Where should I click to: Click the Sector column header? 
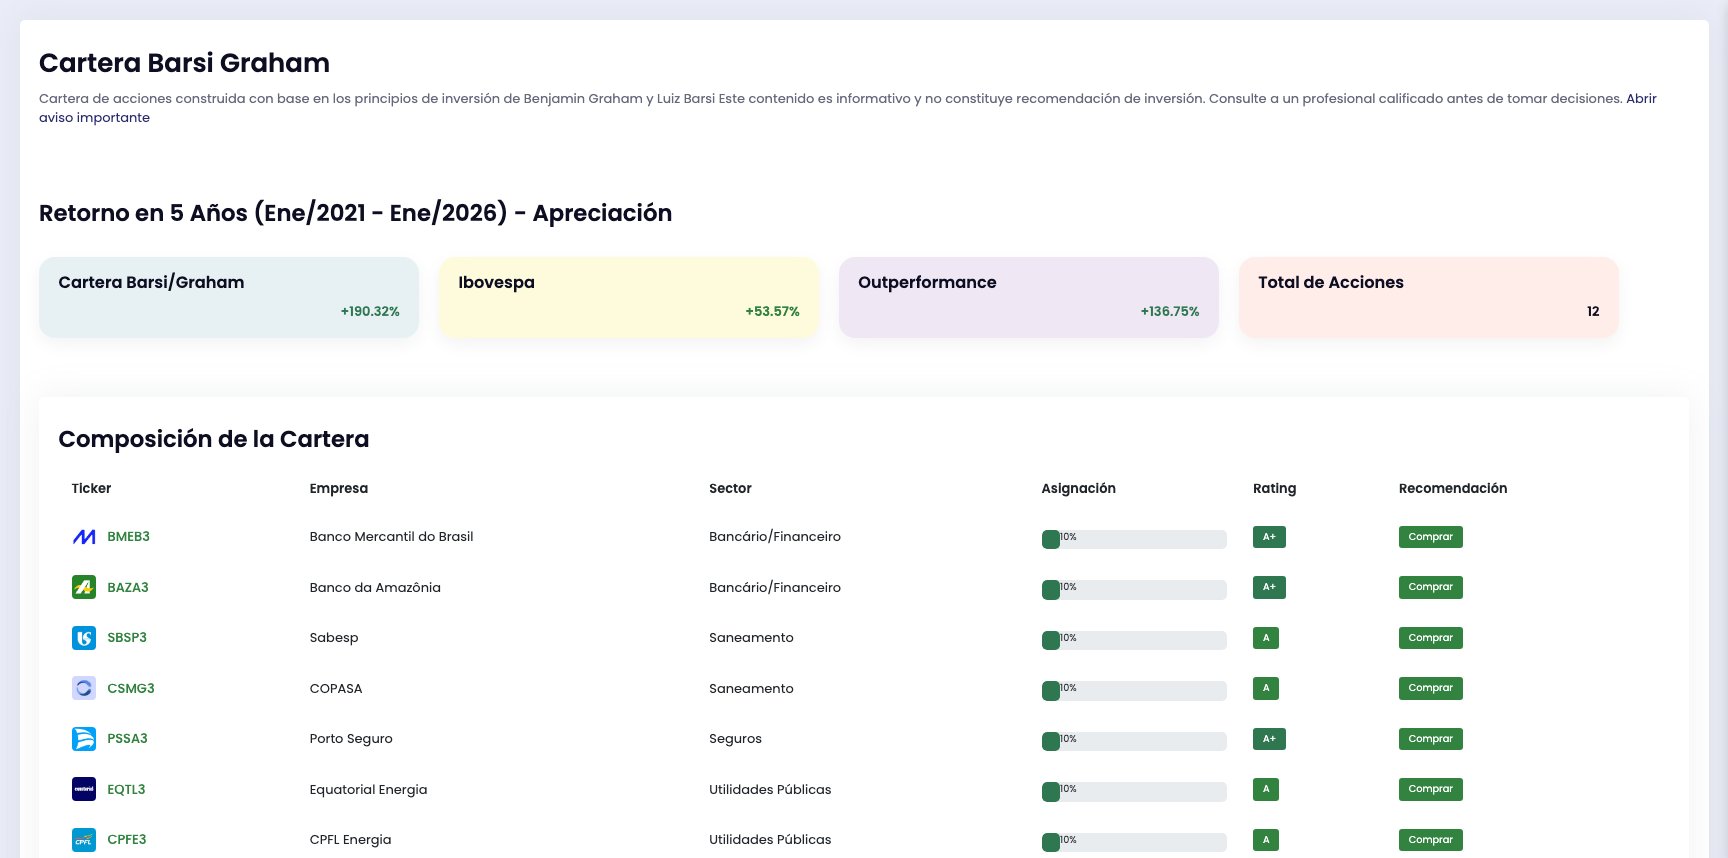[730, 488]
